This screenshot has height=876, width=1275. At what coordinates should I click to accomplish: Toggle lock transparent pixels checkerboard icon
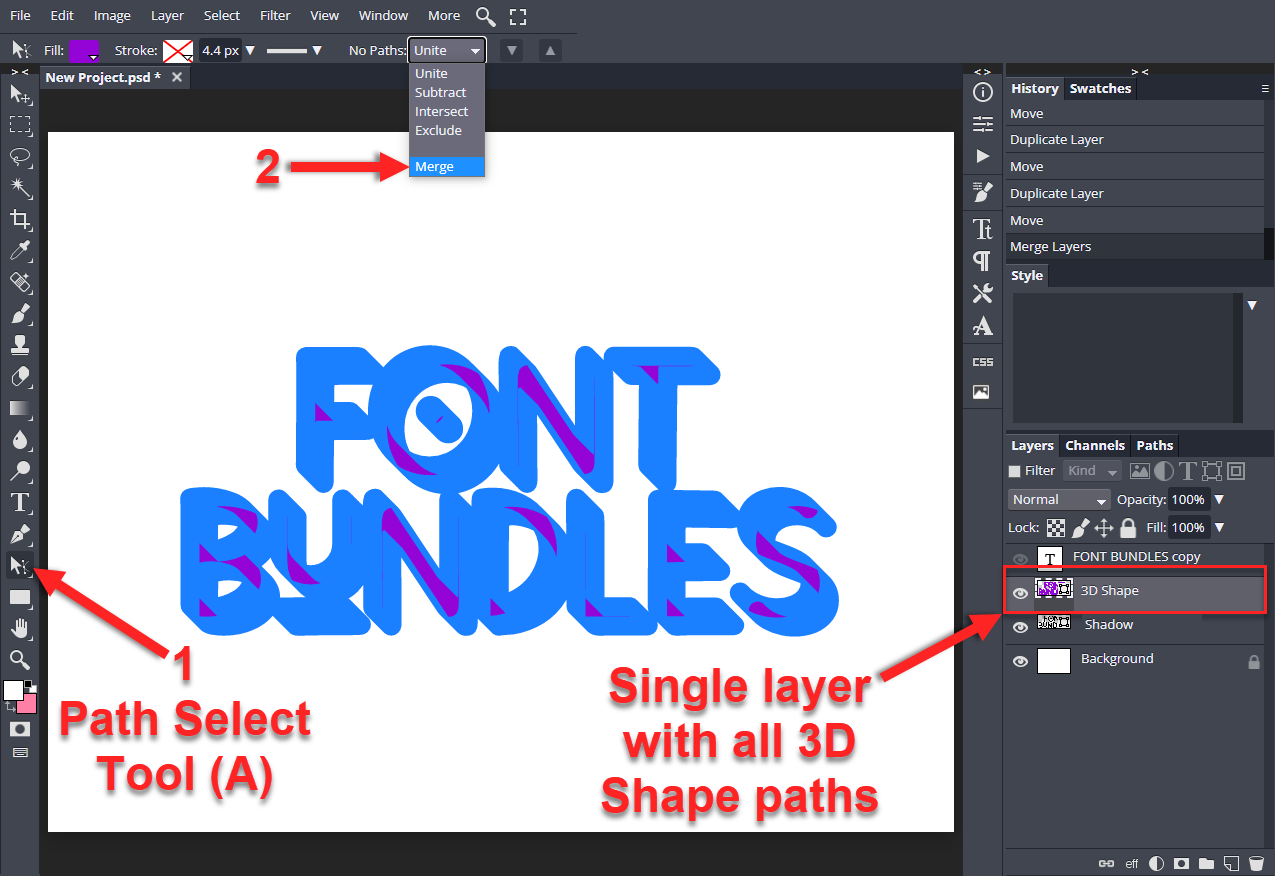1056,527
